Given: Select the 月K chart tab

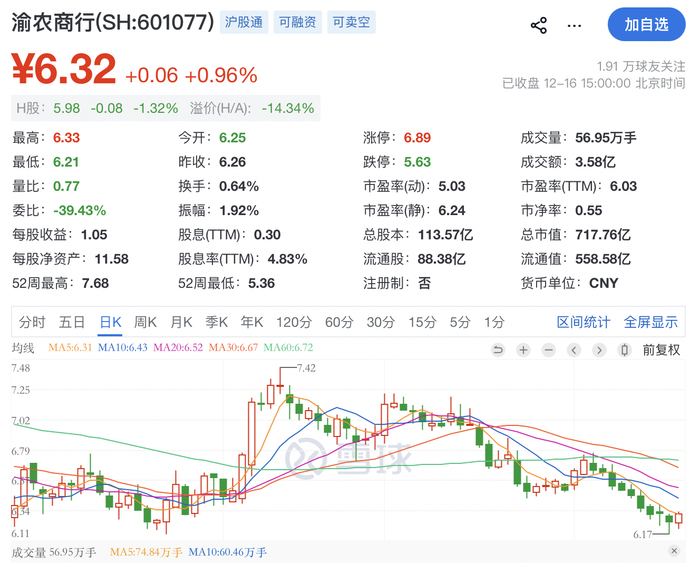Looking at the screenshot, I should pyautogui.click(x=181, y=322).
